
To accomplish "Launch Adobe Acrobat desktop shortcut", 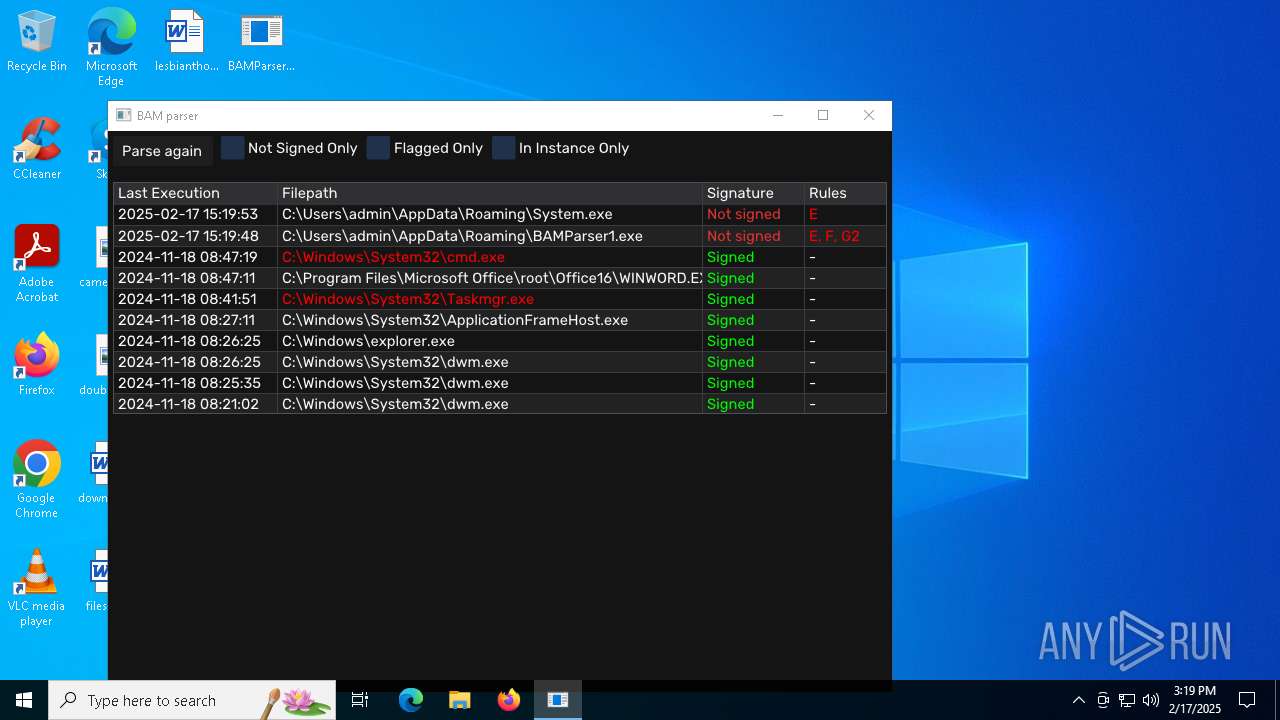I will (37, 264).
